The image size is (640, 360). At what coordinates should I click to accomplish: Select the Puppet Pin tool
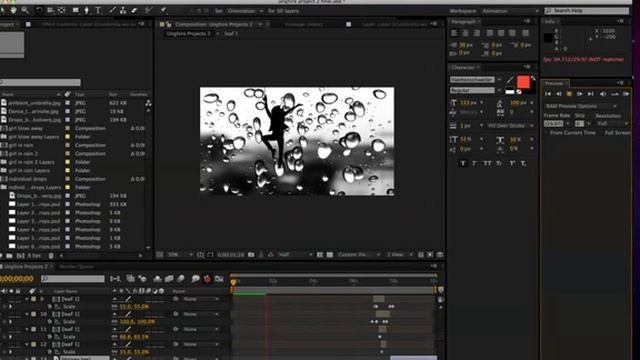[x=163, y=10]
